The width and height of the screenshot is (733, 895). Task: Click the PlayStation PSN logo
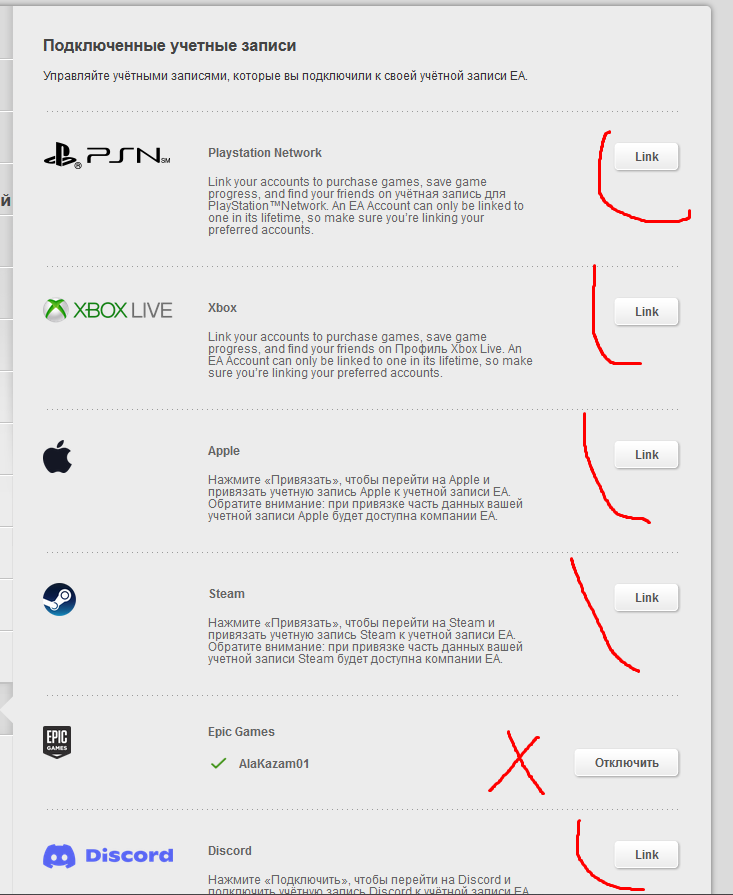tap(107, 156)
